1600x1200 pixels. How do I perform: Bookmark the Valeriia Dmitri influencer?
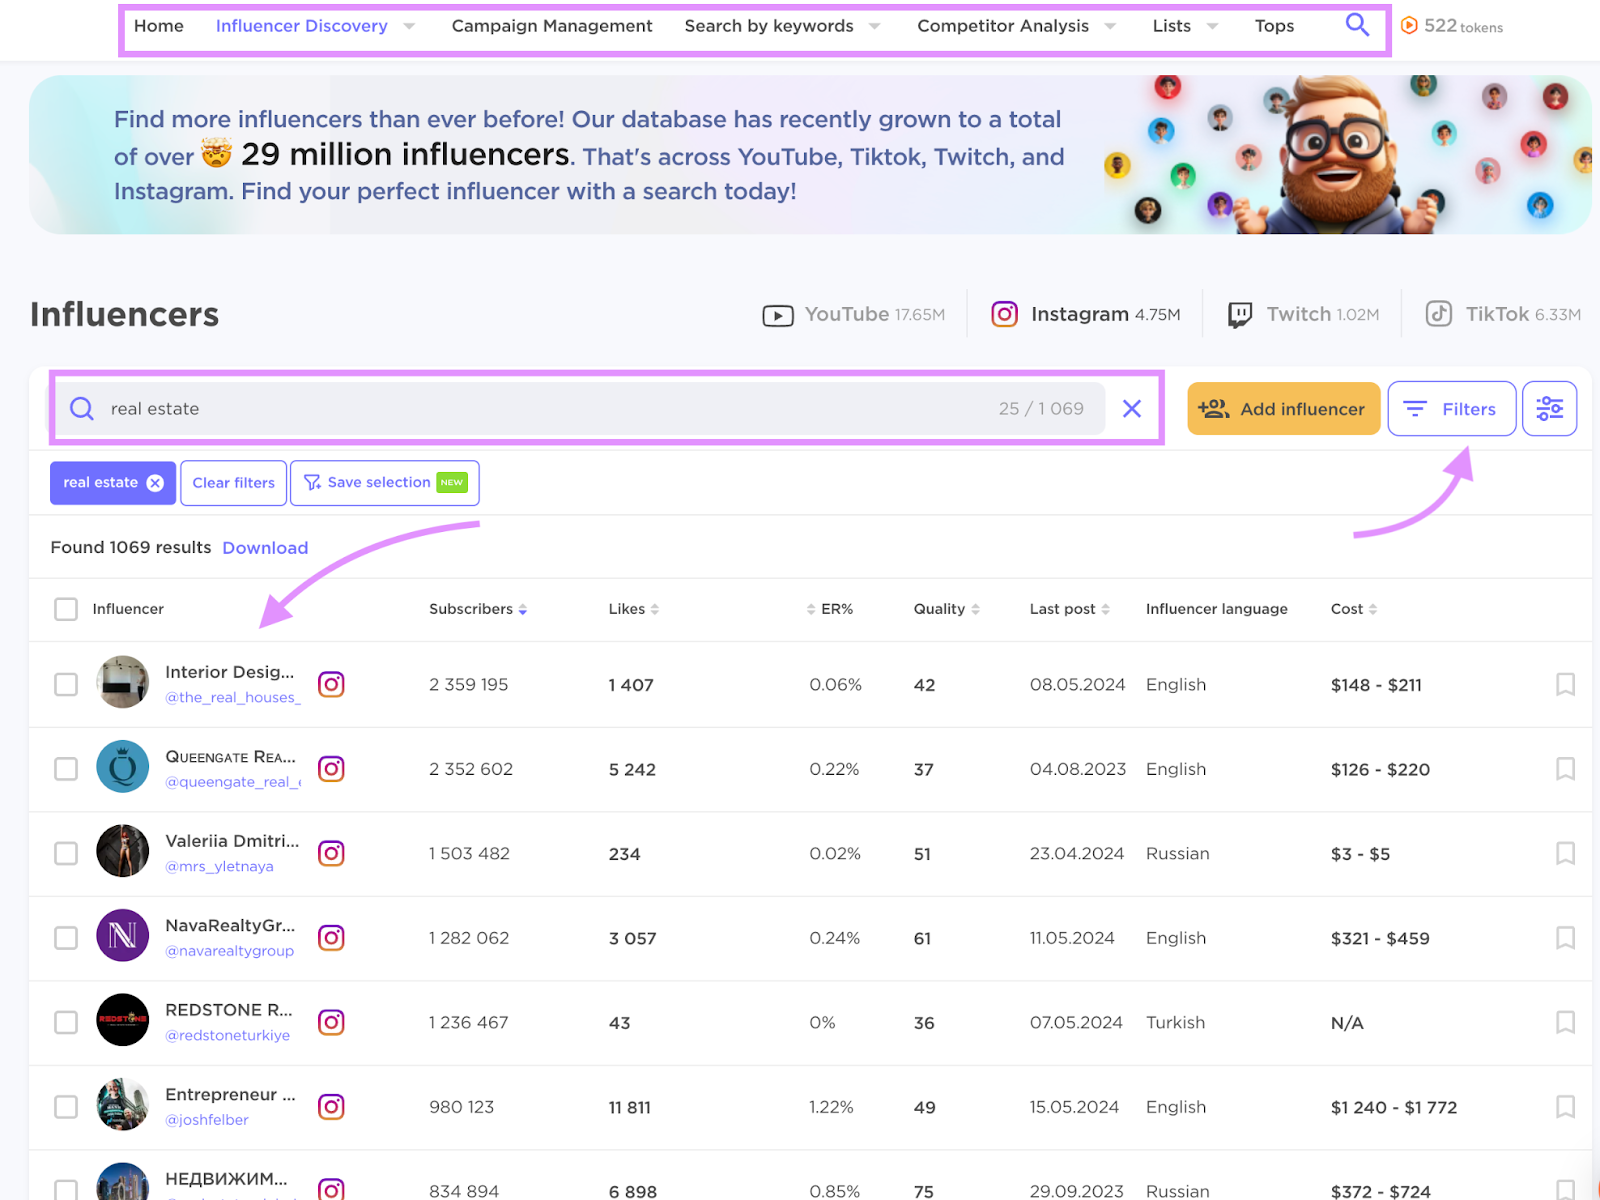coord(1565,853)
